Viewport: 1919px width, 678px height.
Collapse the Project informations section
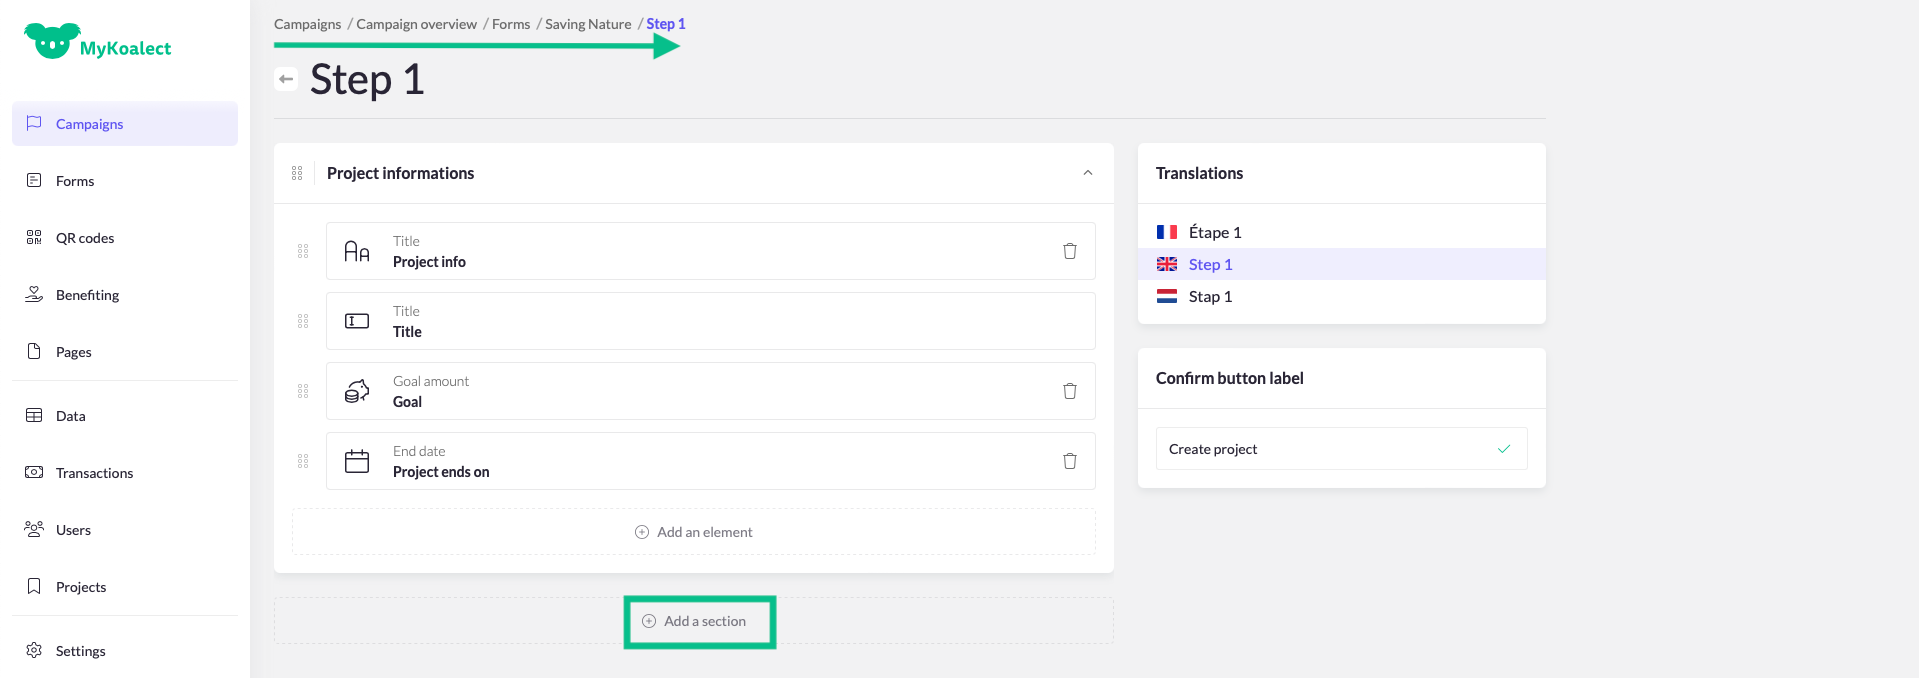(x=1087, y=173)
